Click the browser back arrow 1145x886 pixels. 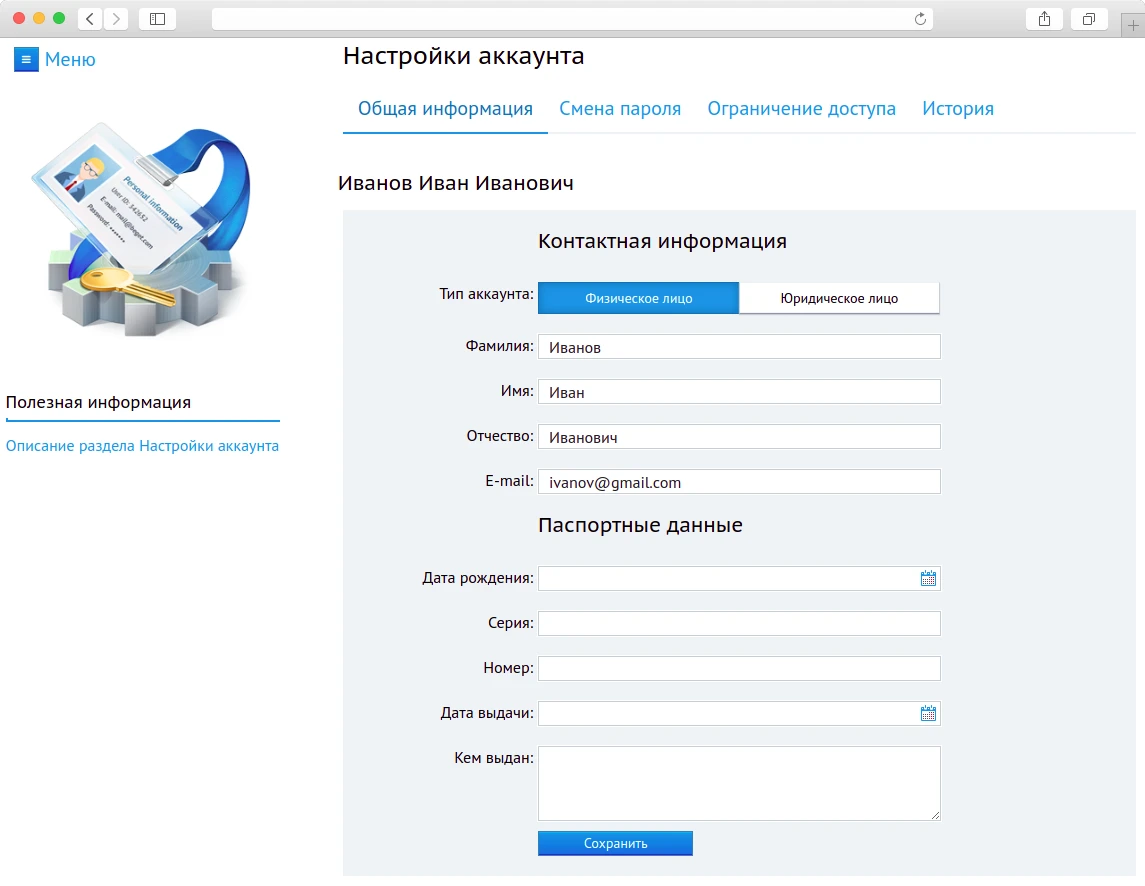tap(89, 17)
